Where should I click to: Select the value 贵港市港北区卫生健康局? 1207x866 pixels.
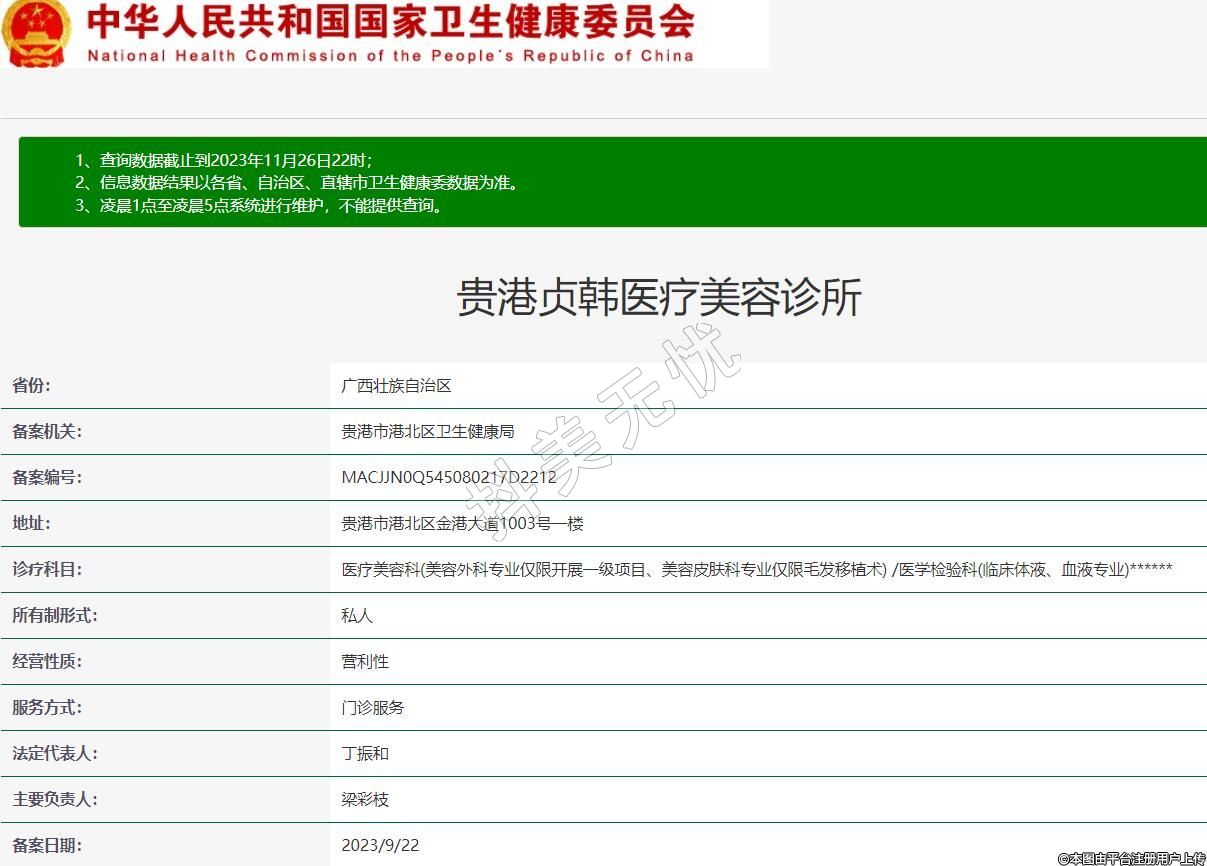click(427, 431)
